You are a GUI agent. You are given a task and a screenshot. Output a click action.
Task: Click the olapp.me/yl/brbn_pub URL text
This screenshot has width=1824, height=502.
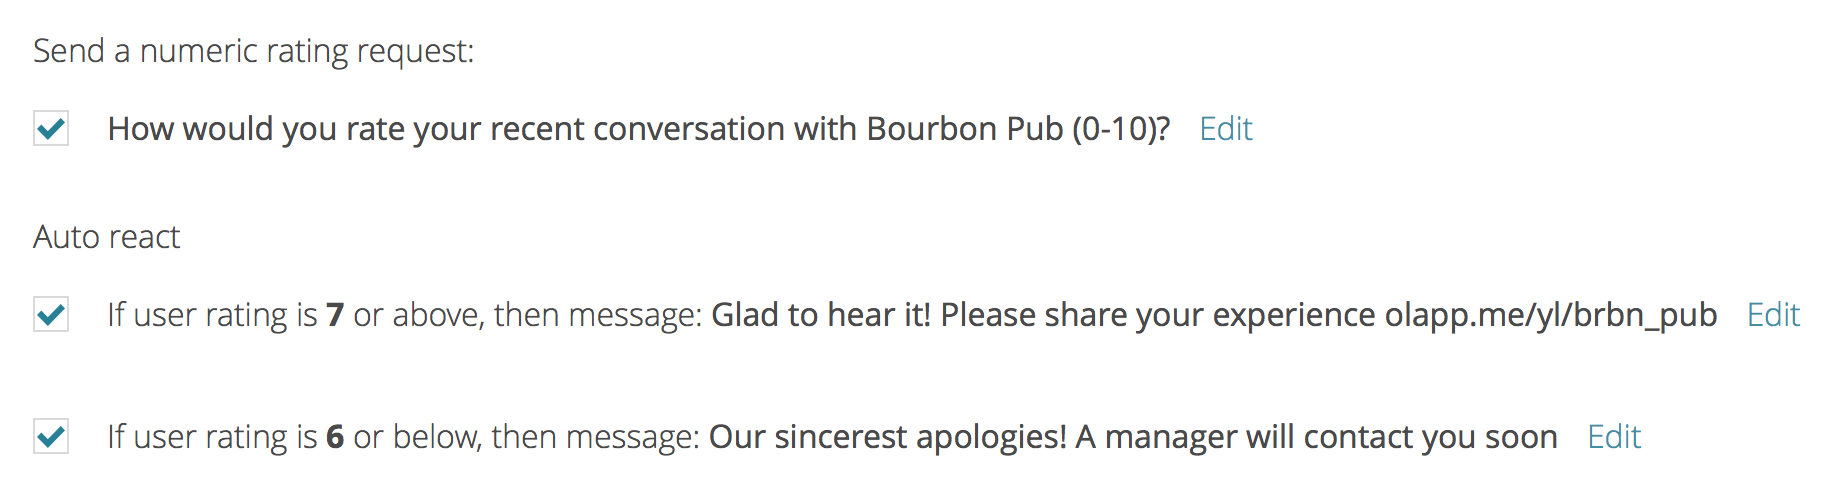coord(1550,315)
